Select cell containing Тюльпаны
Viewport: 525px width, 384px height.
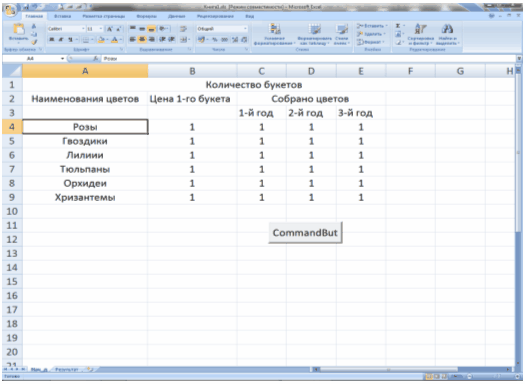85,169
